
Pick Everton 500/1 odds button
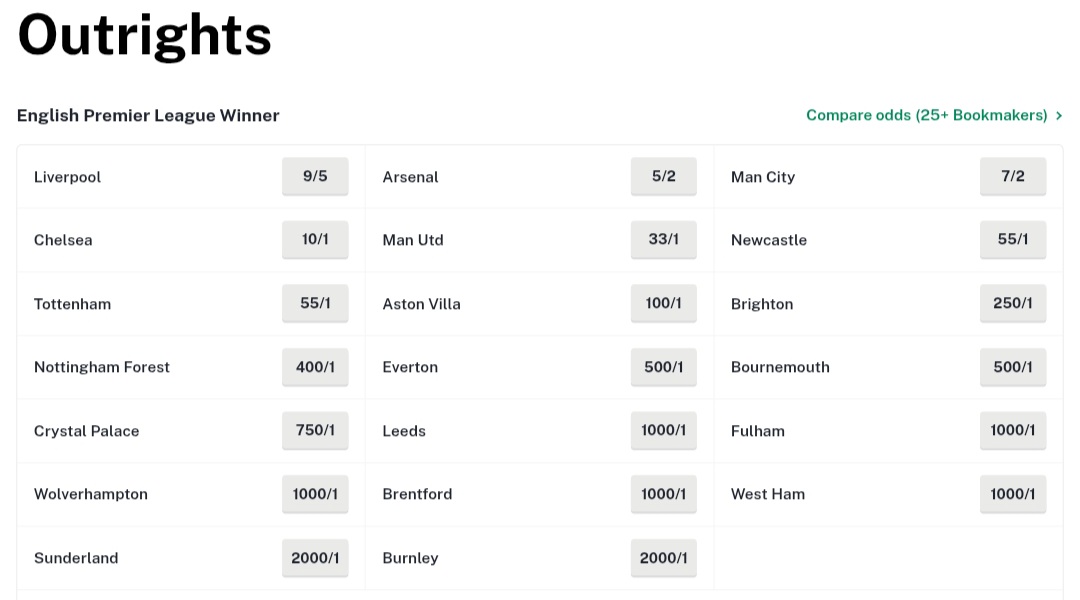coord(663,366)
